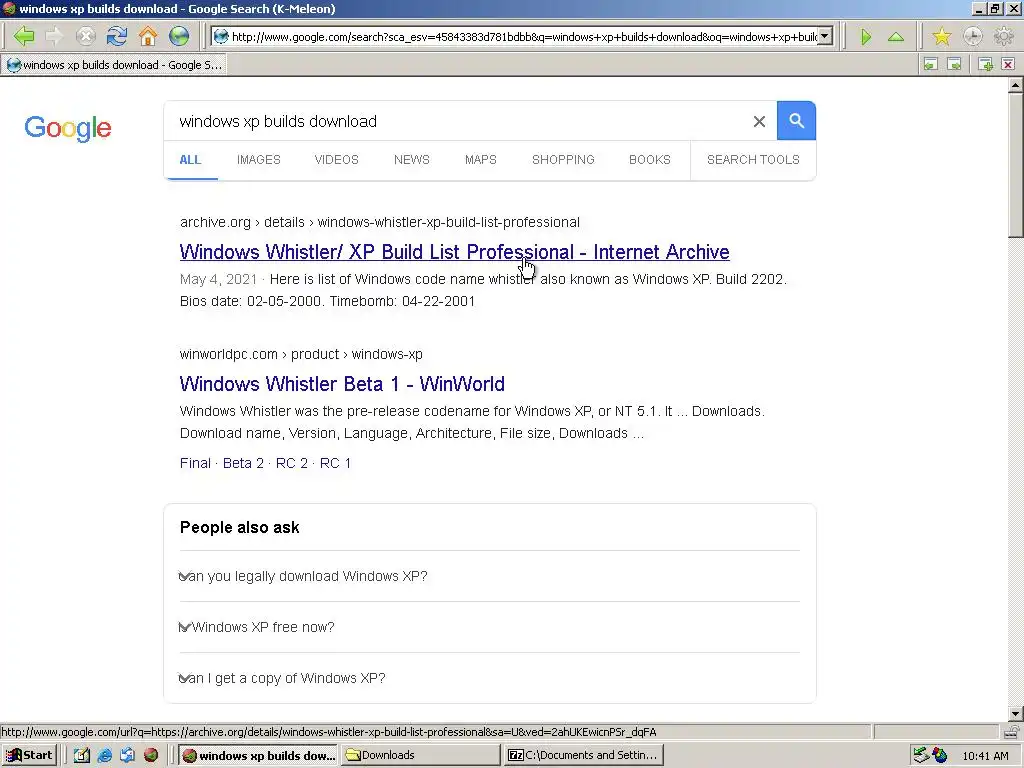Image resolution: width=1024 pixels, height=768 pixels.
Task: Open Preferences with the gear icon
Action: pyautogui.click(x=1003, y=37)
